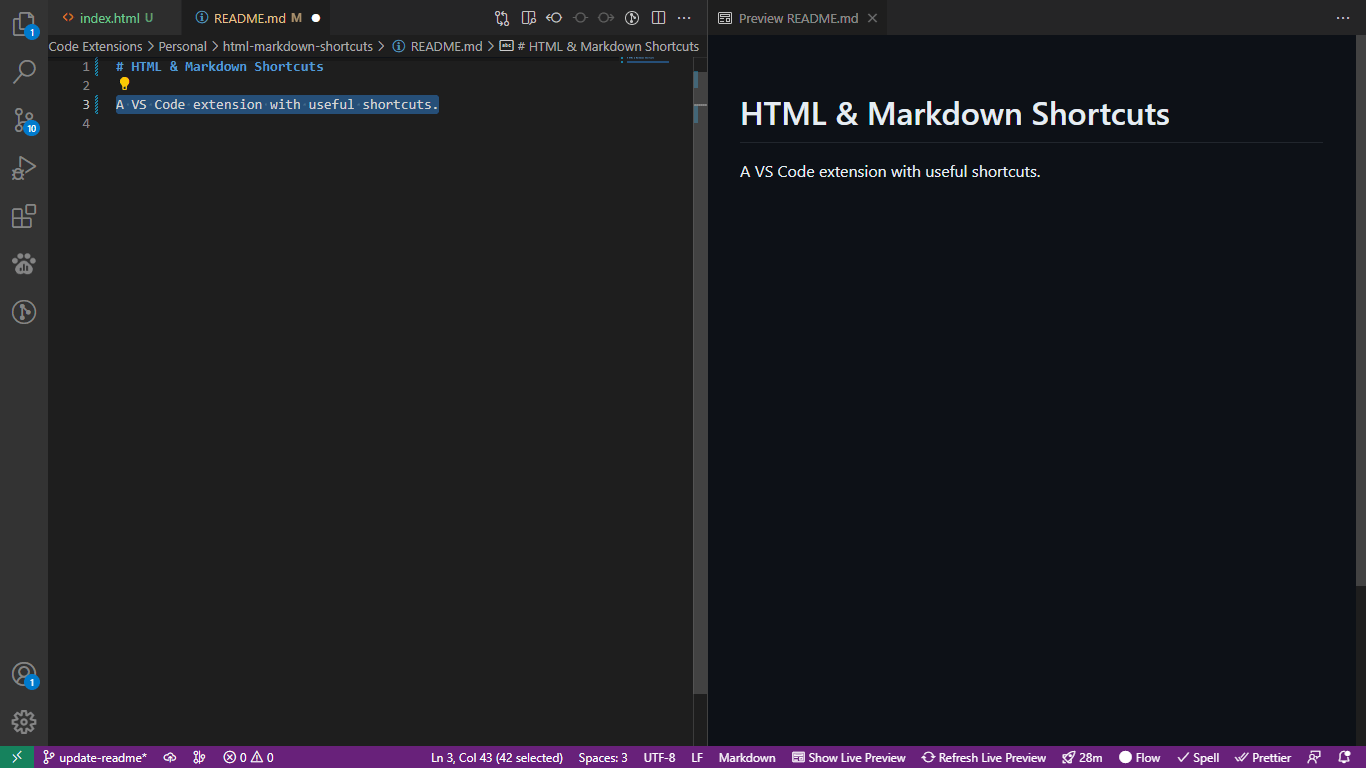Click the '# HTML & Markdown Shortcuts' heading line in editor
1366x768 pixels.
(220, 66)
